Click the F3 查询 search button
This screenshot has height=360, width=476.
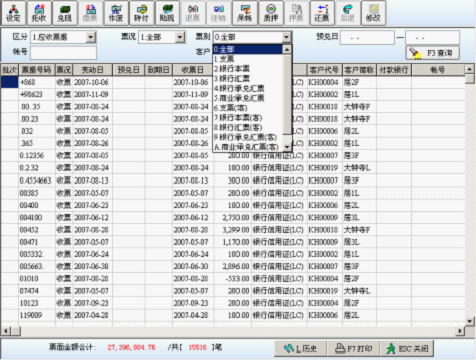[433, 53]
